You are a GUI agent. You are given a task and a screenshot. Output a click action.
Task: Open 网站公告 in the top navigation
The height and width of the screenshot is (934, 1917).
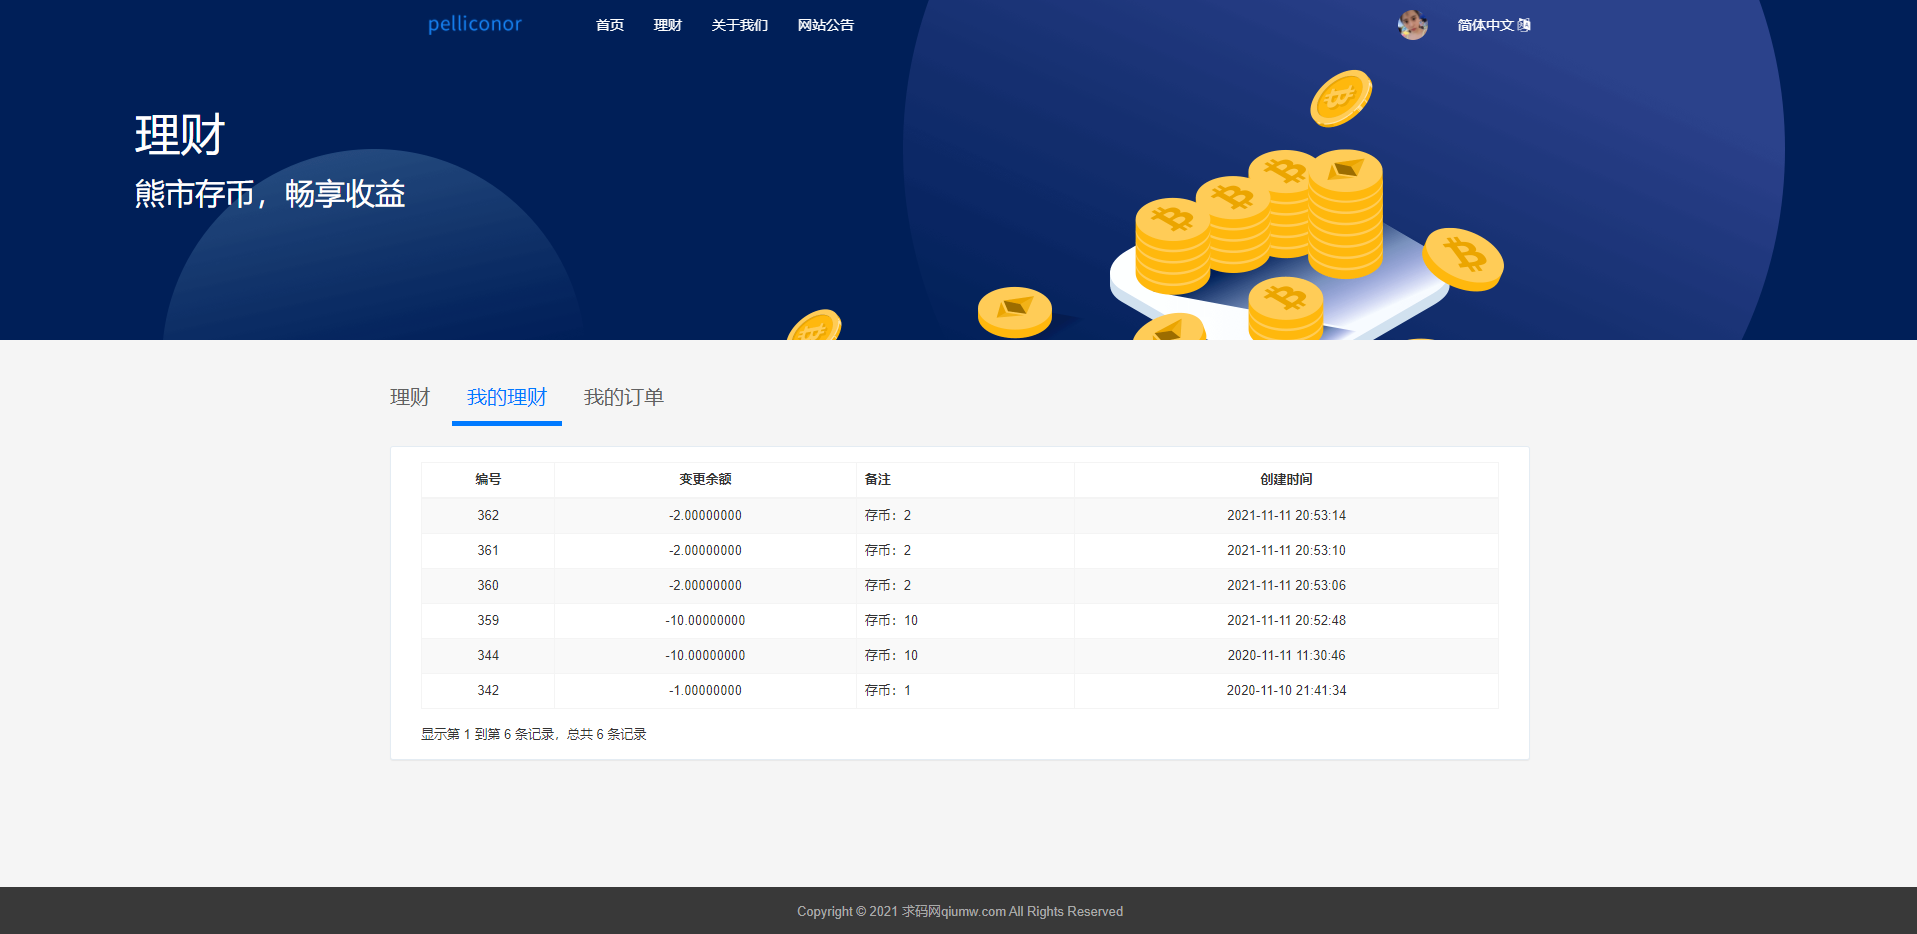click(826, 25)
